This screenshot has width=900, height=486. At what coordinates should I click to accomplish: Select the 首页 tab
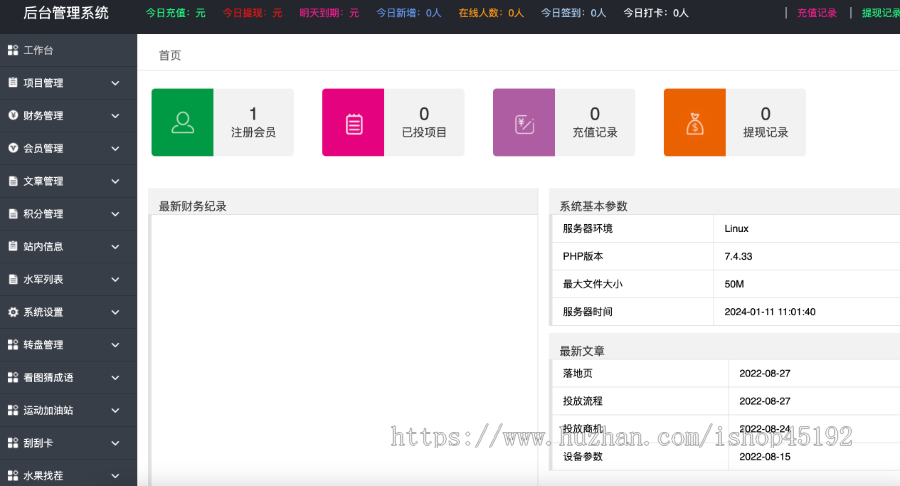(170, 55)
